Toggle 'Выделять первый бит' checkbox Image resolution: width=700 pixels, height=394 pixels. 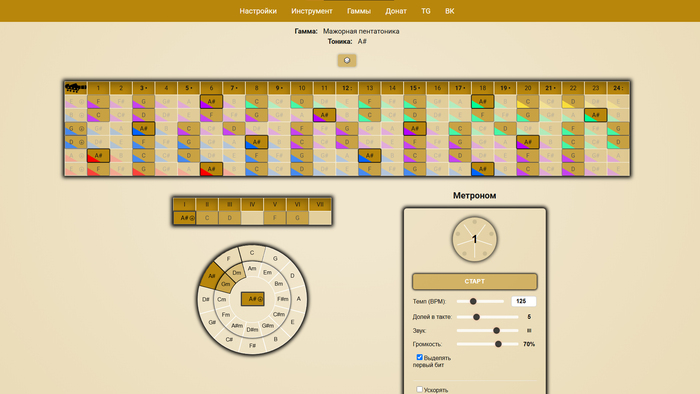click(419, 357)
